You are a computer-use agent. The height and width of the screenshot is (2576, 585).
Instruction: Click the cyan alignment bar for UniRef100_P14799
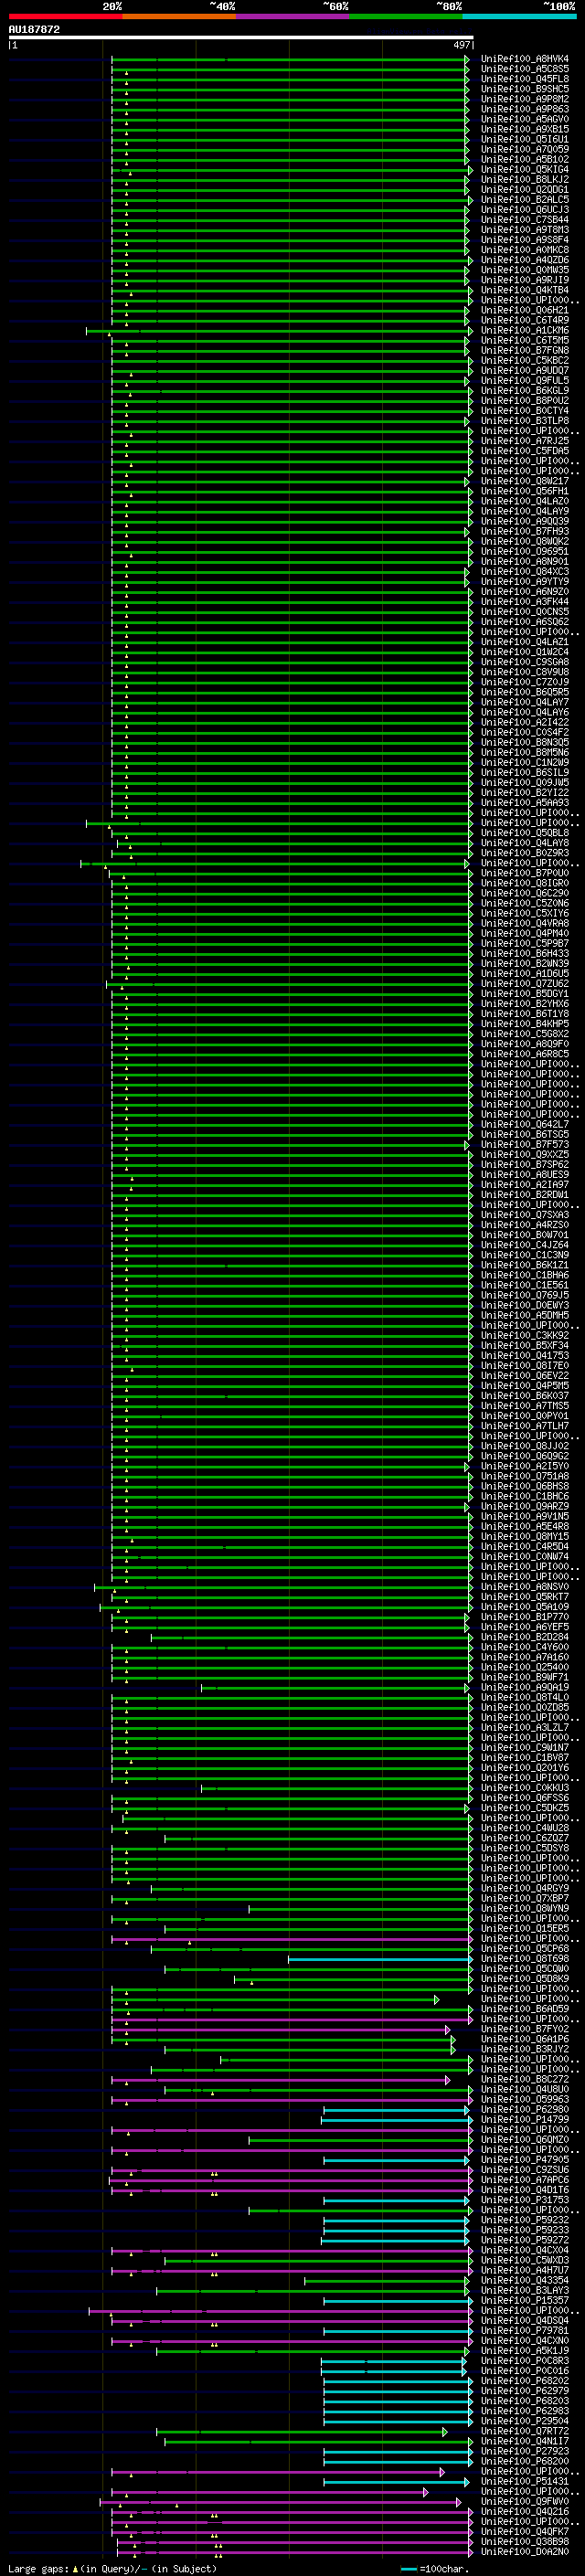click(395, 2120)
